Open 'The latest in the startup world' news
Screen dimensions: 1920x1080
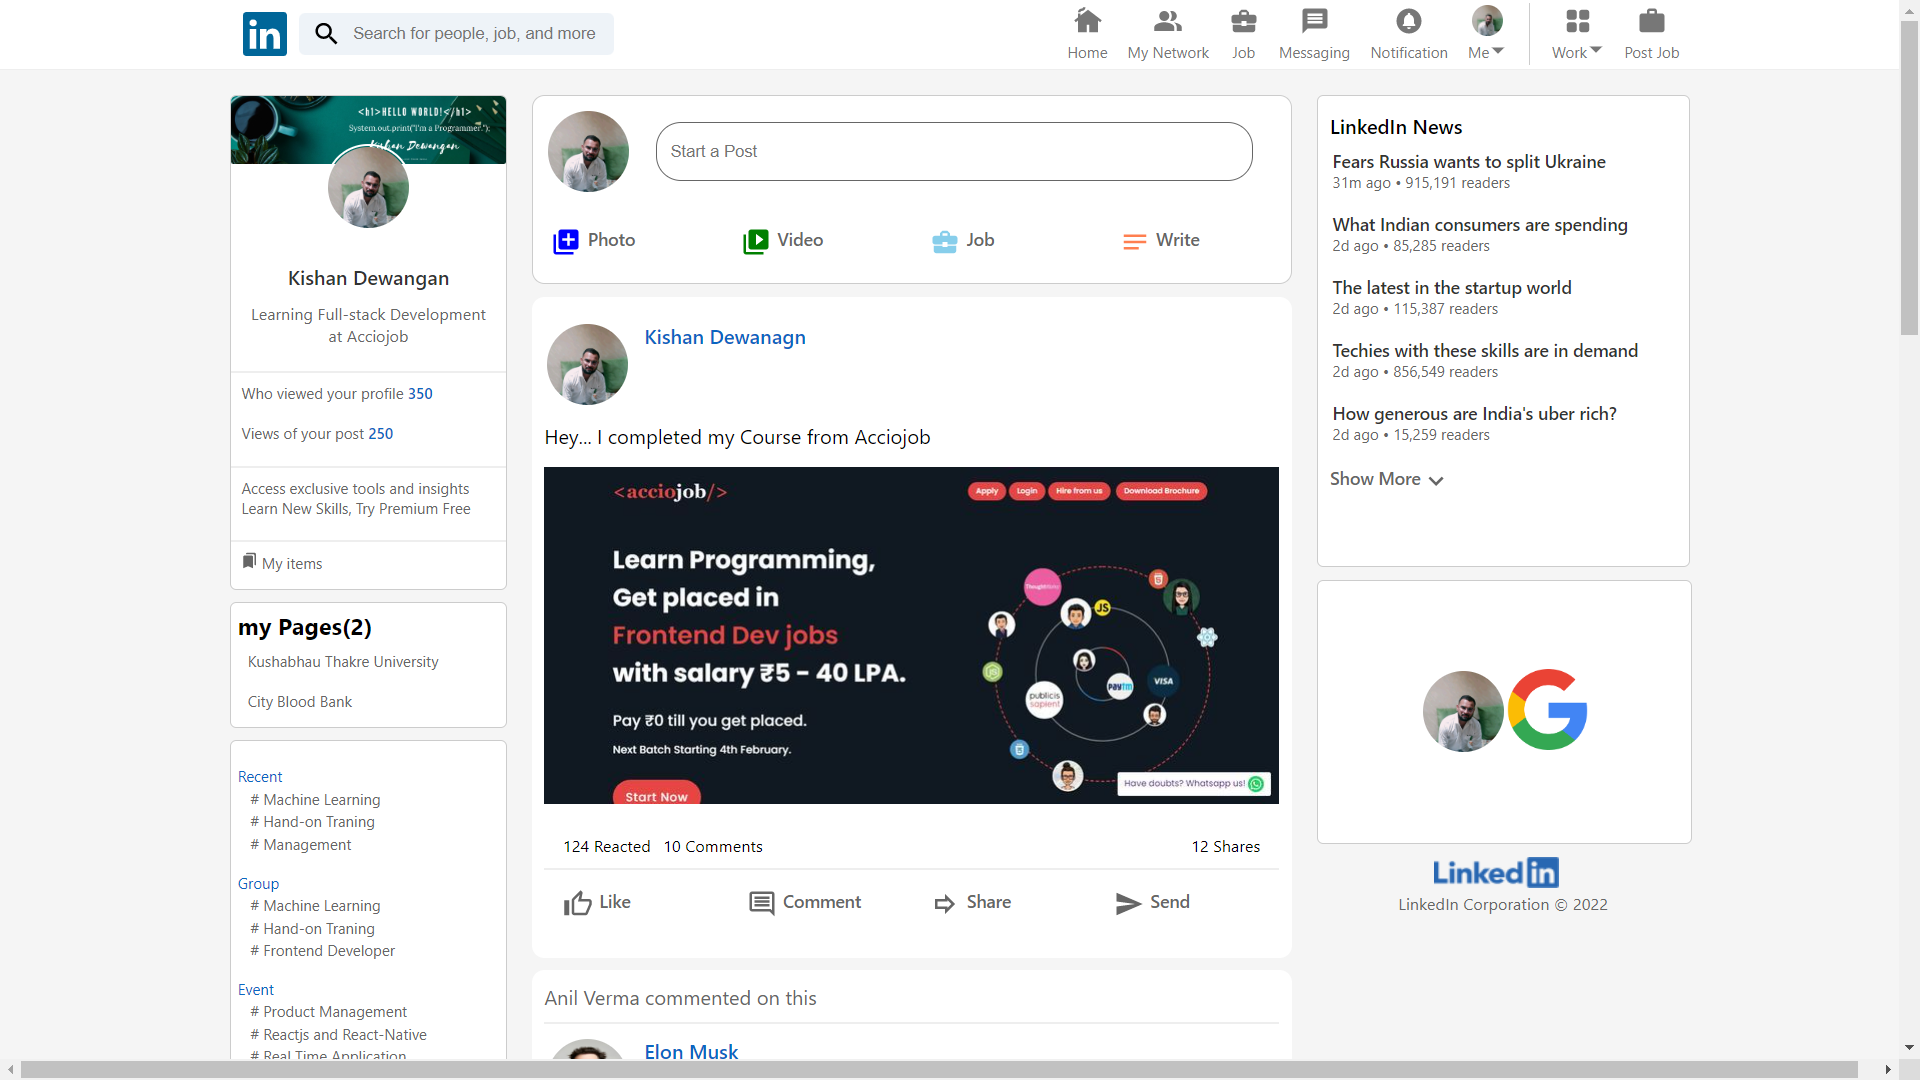(1452, 288)
